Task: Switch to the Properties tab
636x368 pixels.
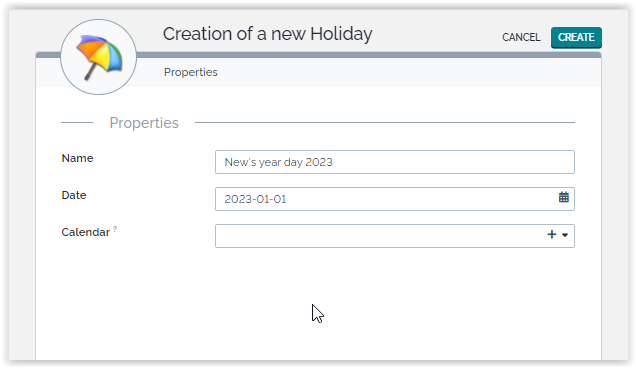Action: click(191, 72)
